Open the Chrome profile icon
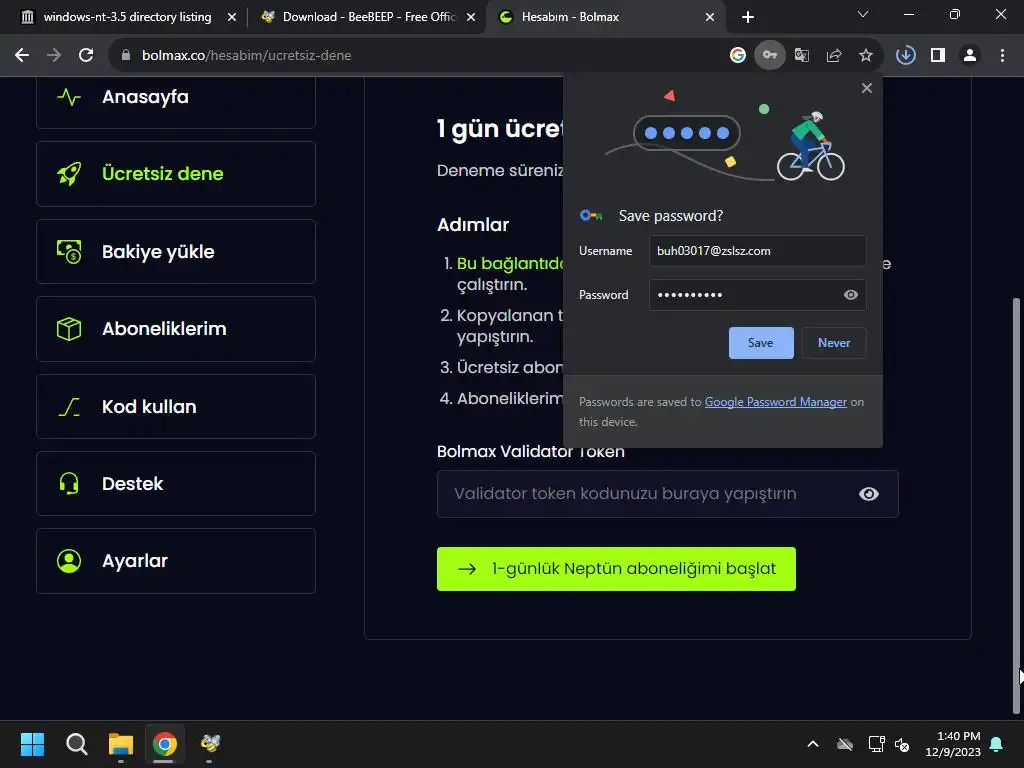 point(970,56)
